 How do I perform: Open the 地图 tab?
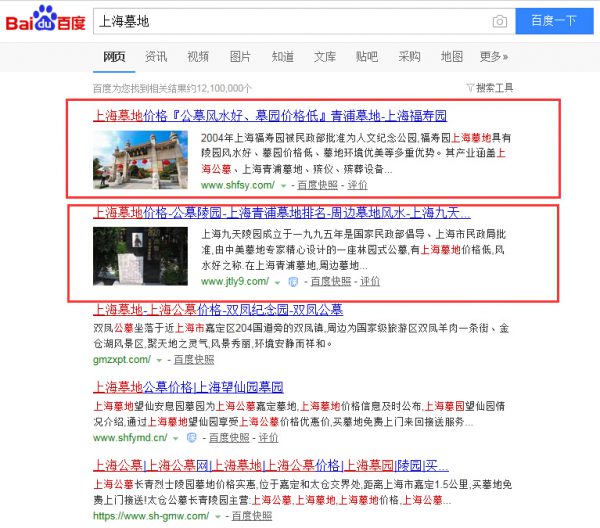(452, 57)
